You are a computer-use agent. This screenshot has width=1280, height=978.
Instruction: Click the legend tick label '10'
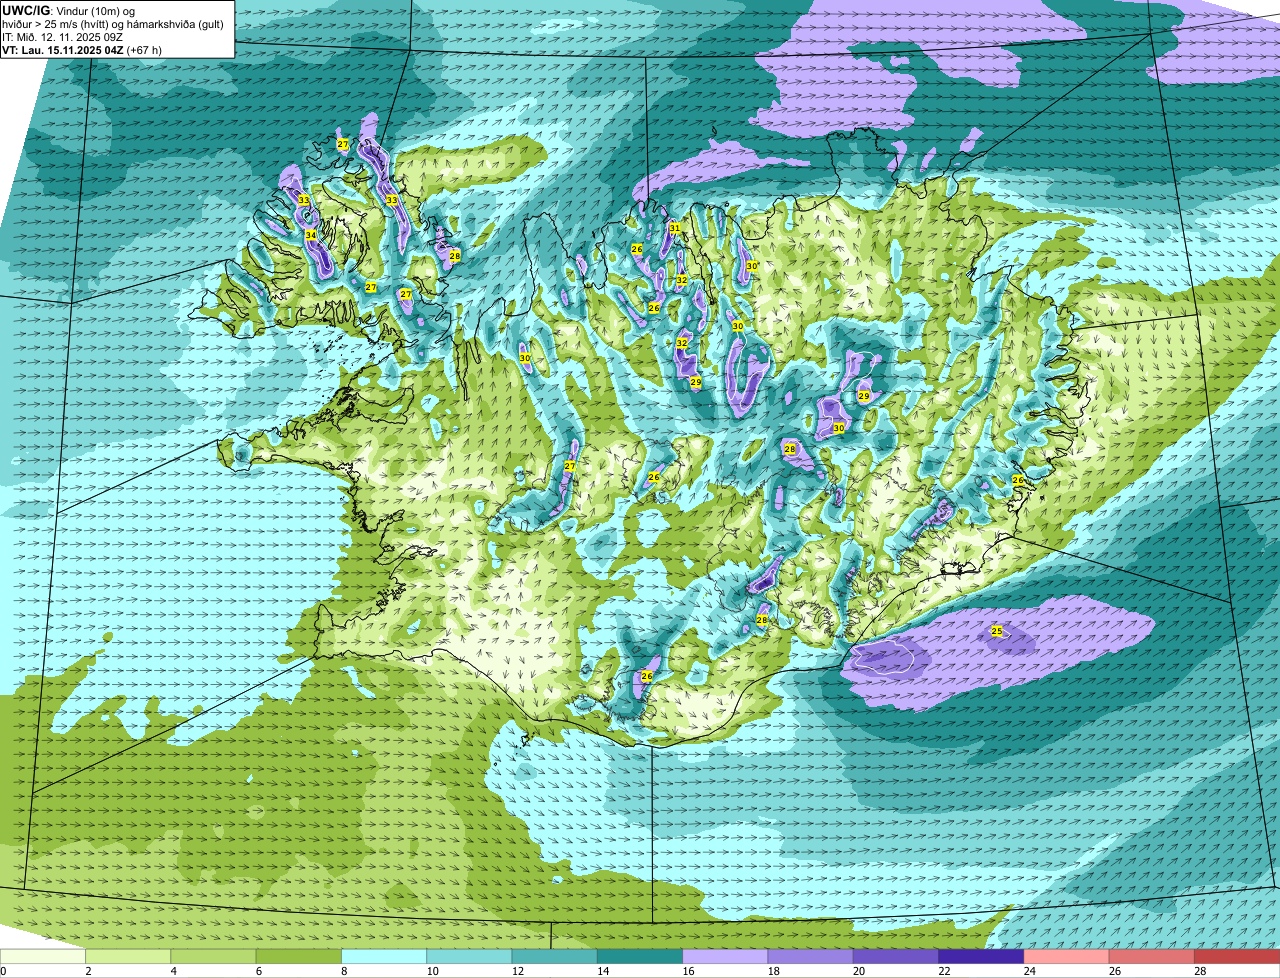(x=432, y=971)
